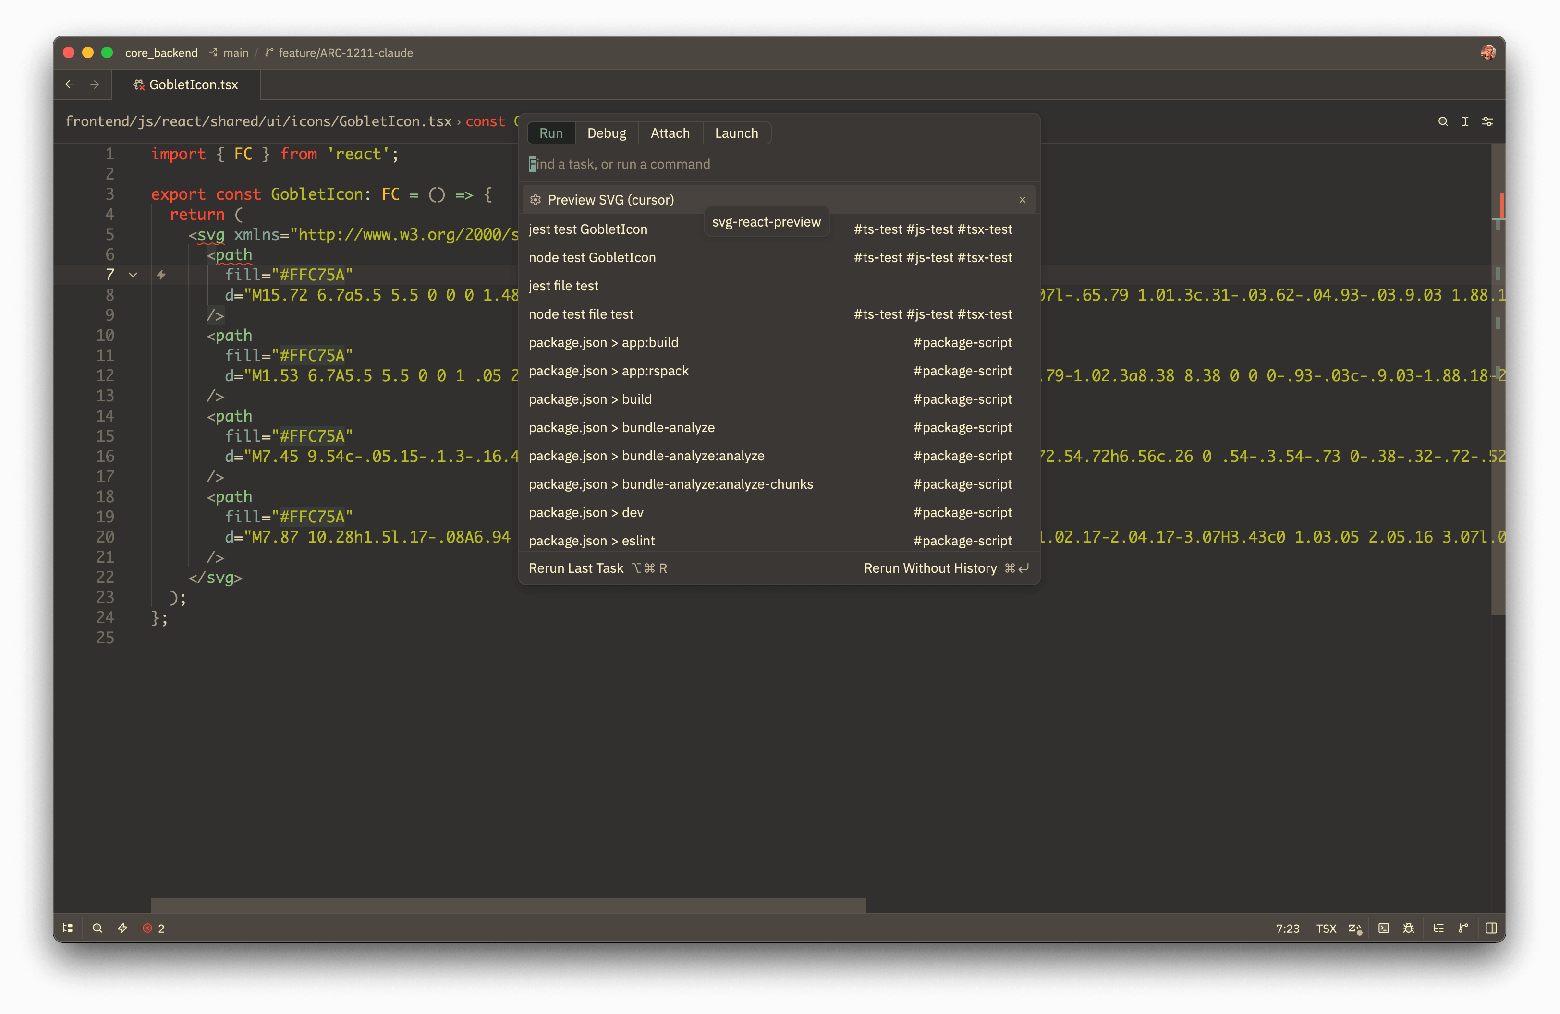This screenshot has width=1560, height=1014.
Task: Click the vertical editor scrollbar
Action: pyautogui.click(x=1498, y=380)
